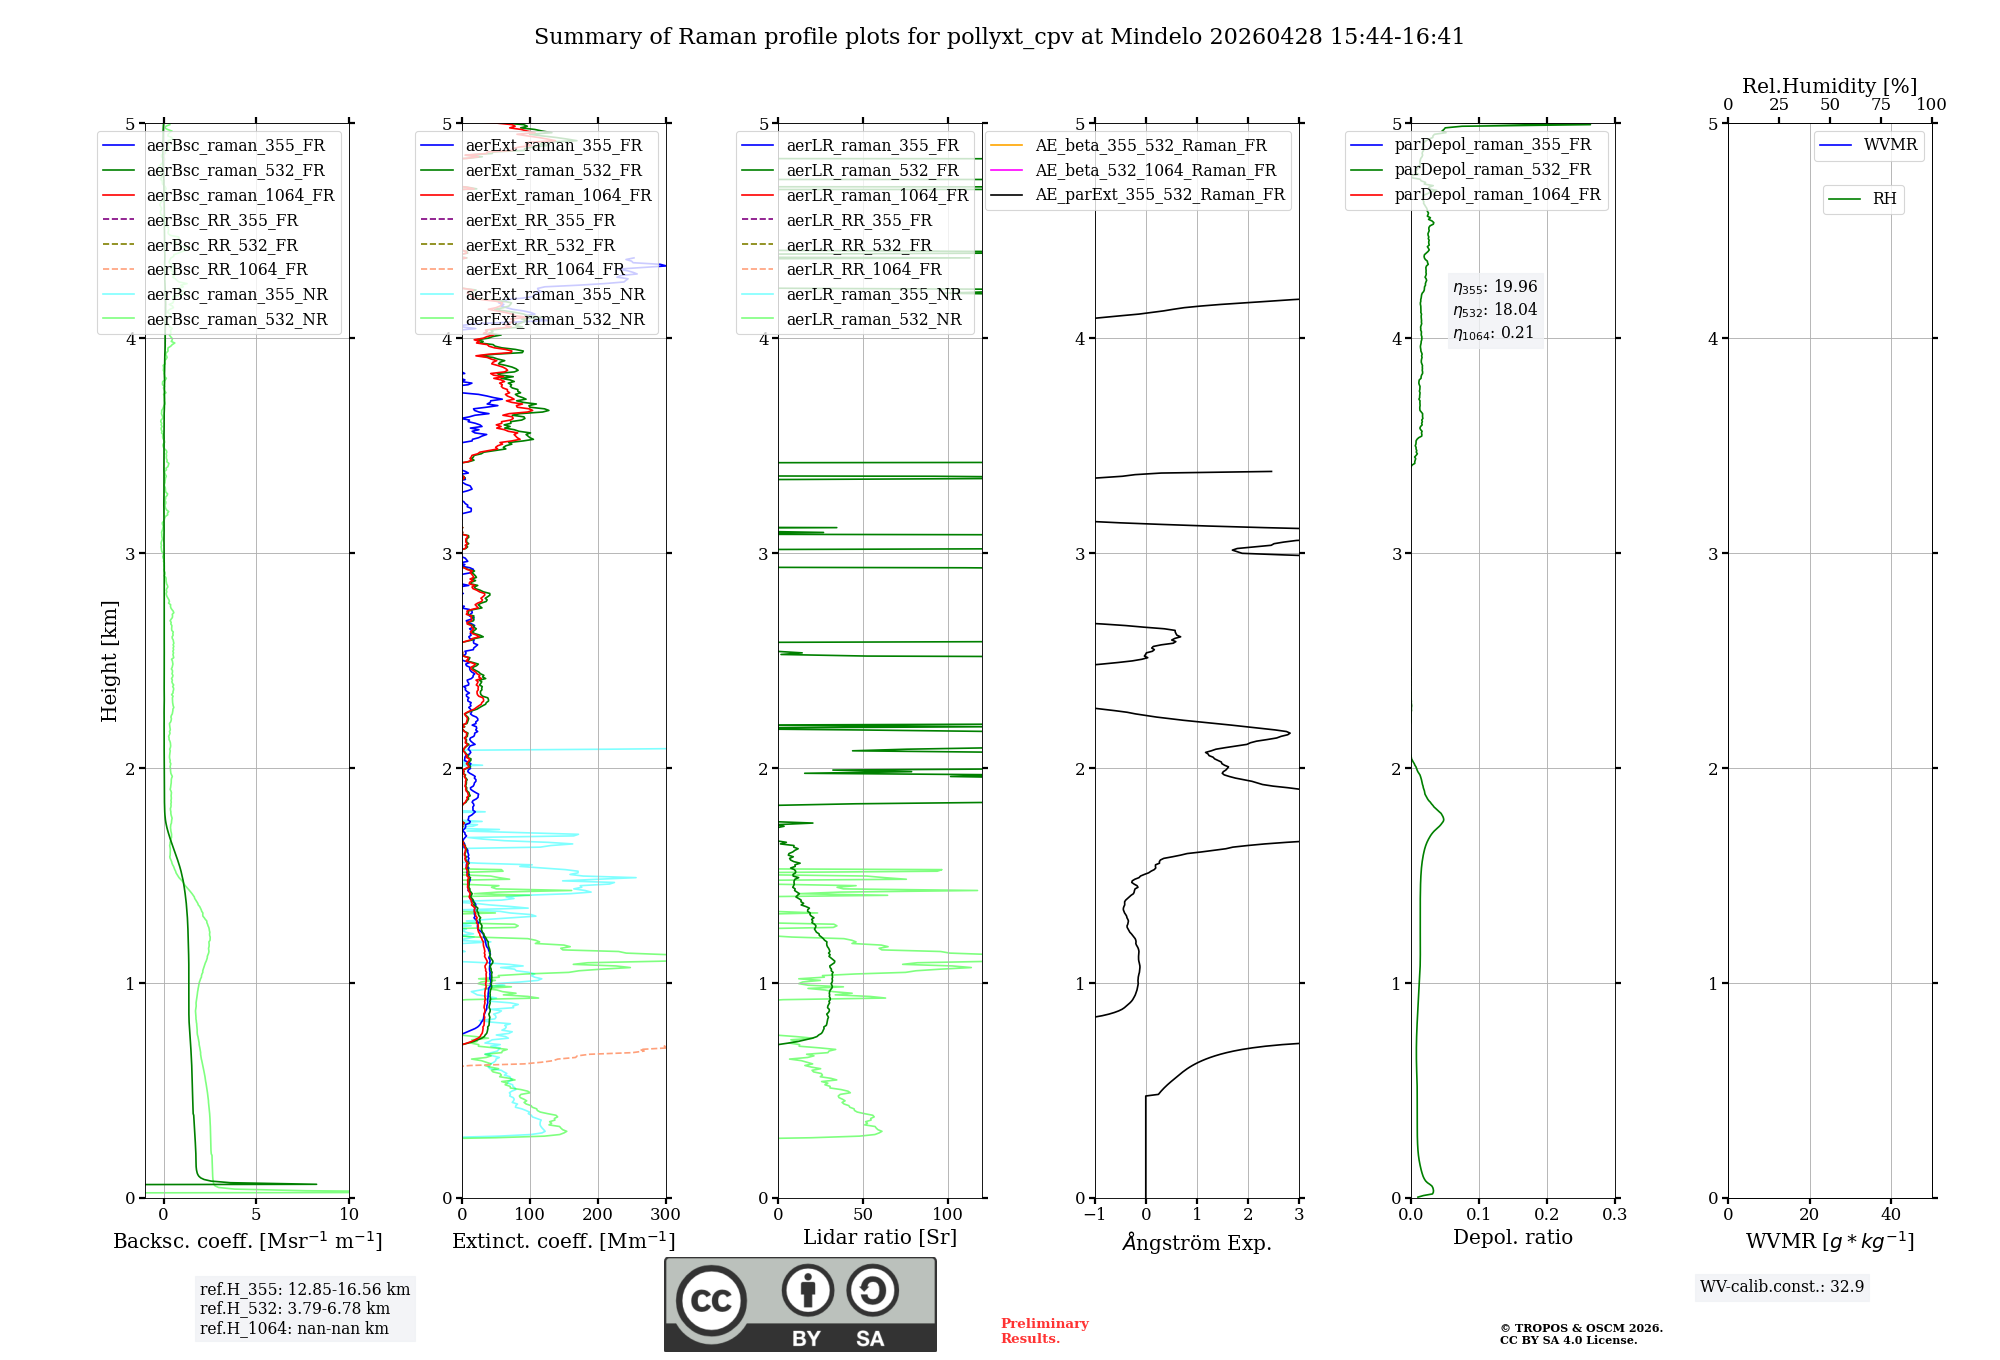The image size is (2000, 1360).
Task: Select the parDepol_raman_532_FR legend entry
Action: point(1492,170)
